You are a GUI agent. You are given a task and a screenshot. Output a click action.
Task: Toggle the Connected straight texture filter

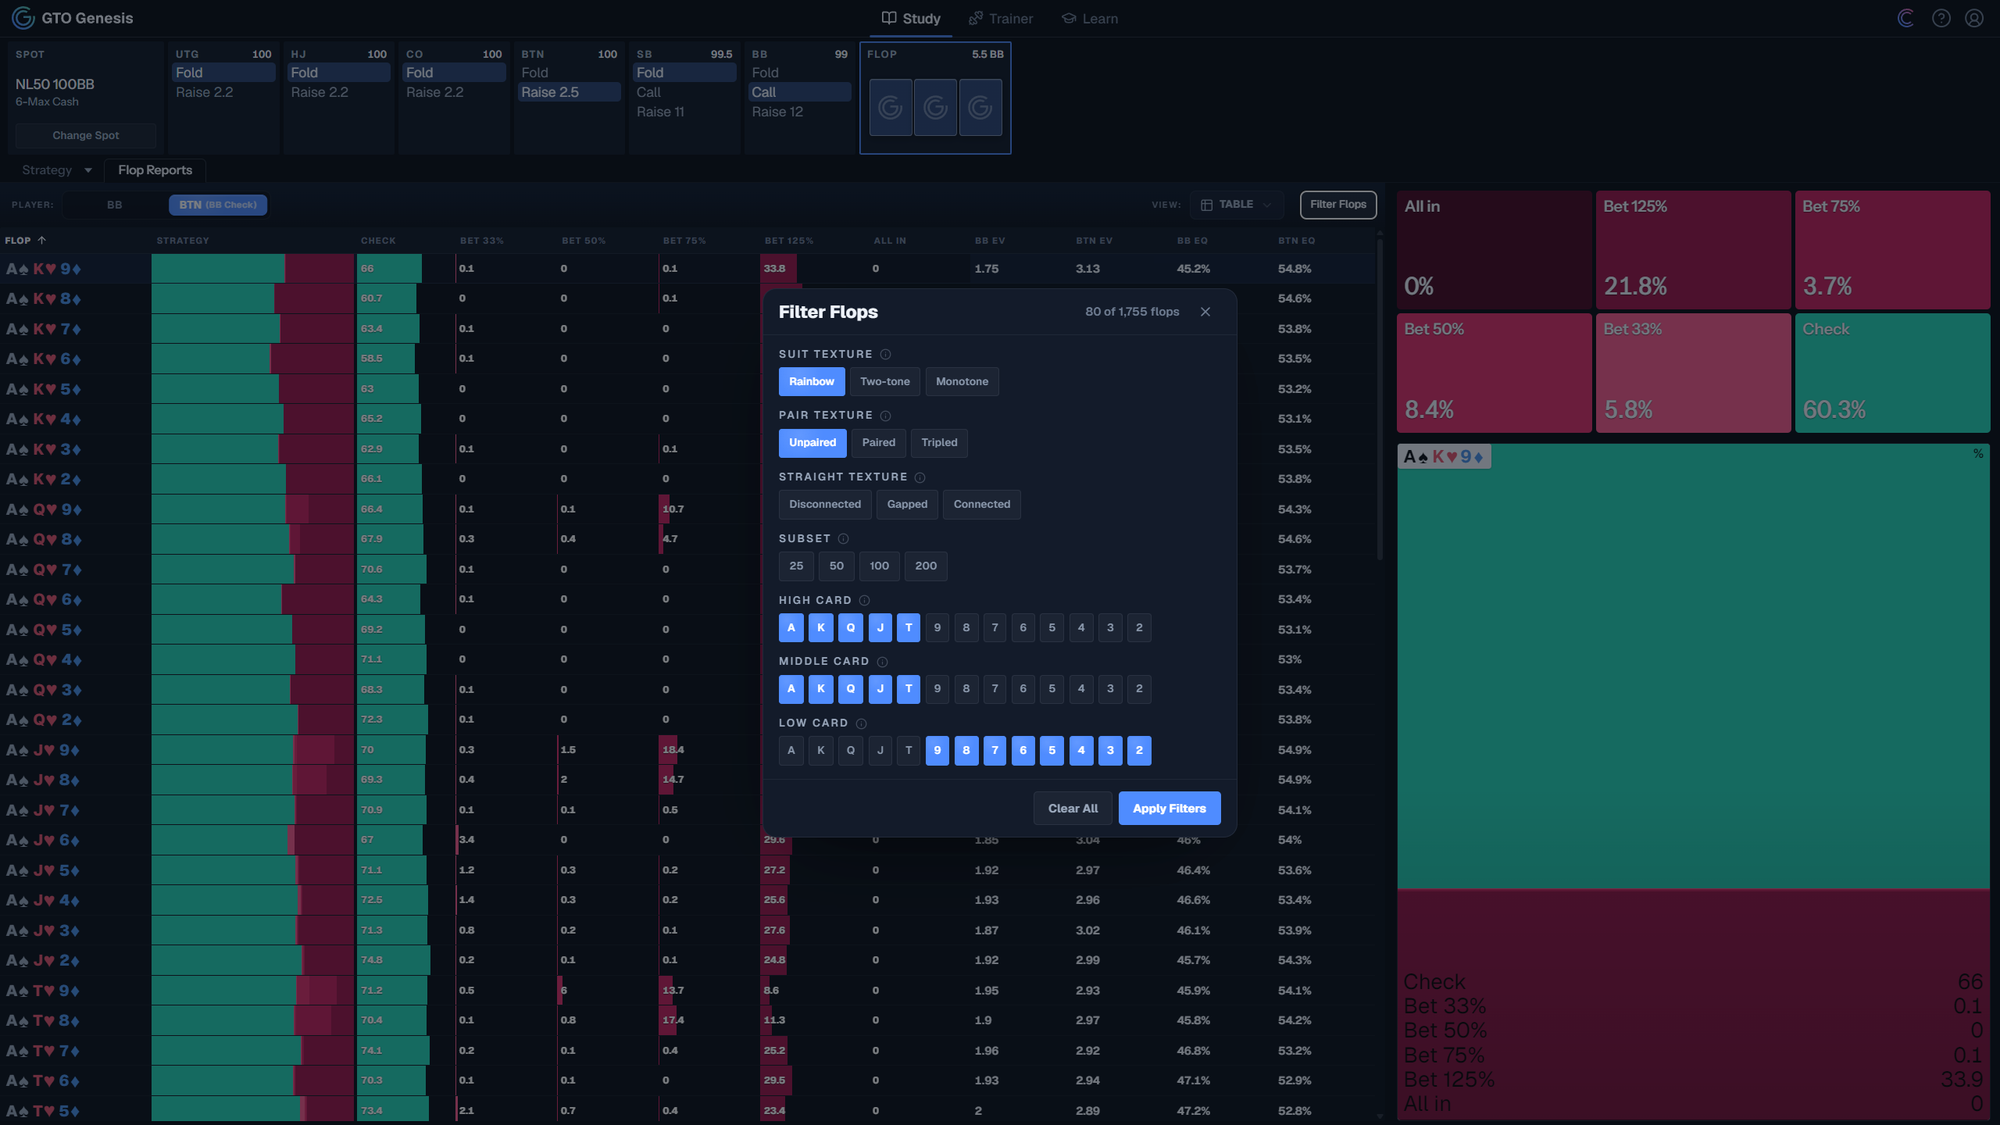[x=982, y=505]
